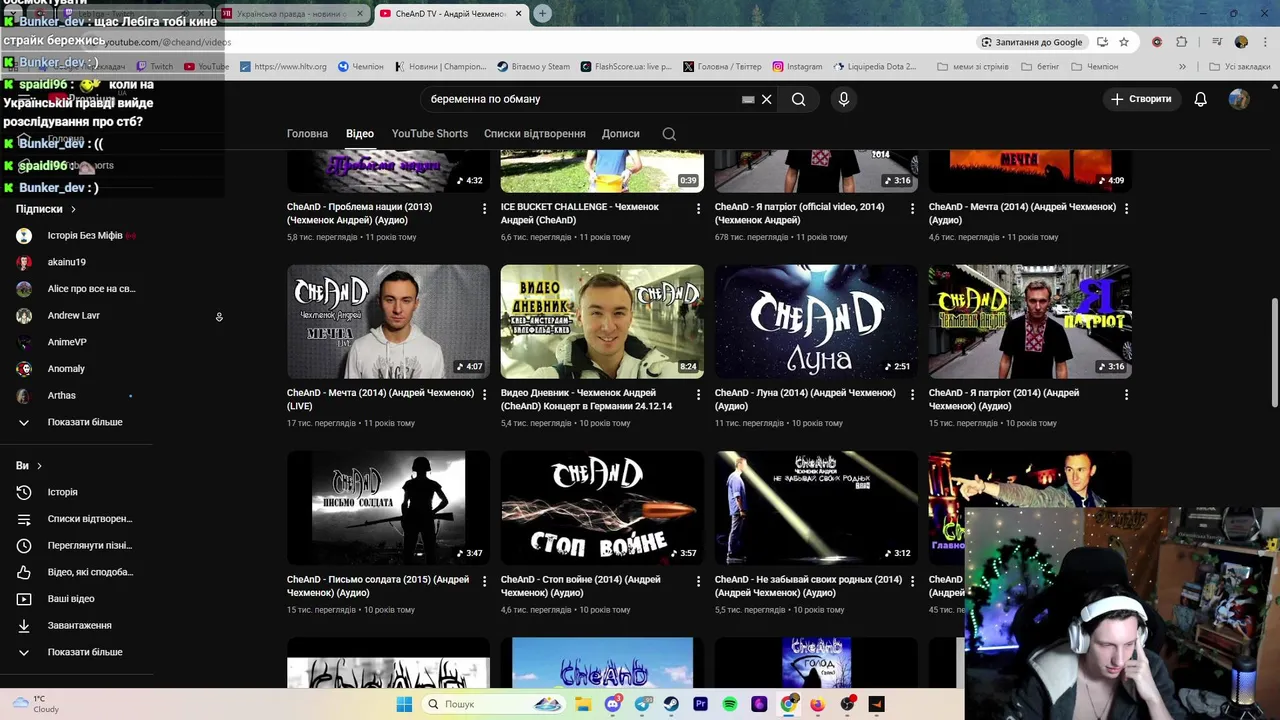Expand the Підписки section chevron

coord(73,209)
